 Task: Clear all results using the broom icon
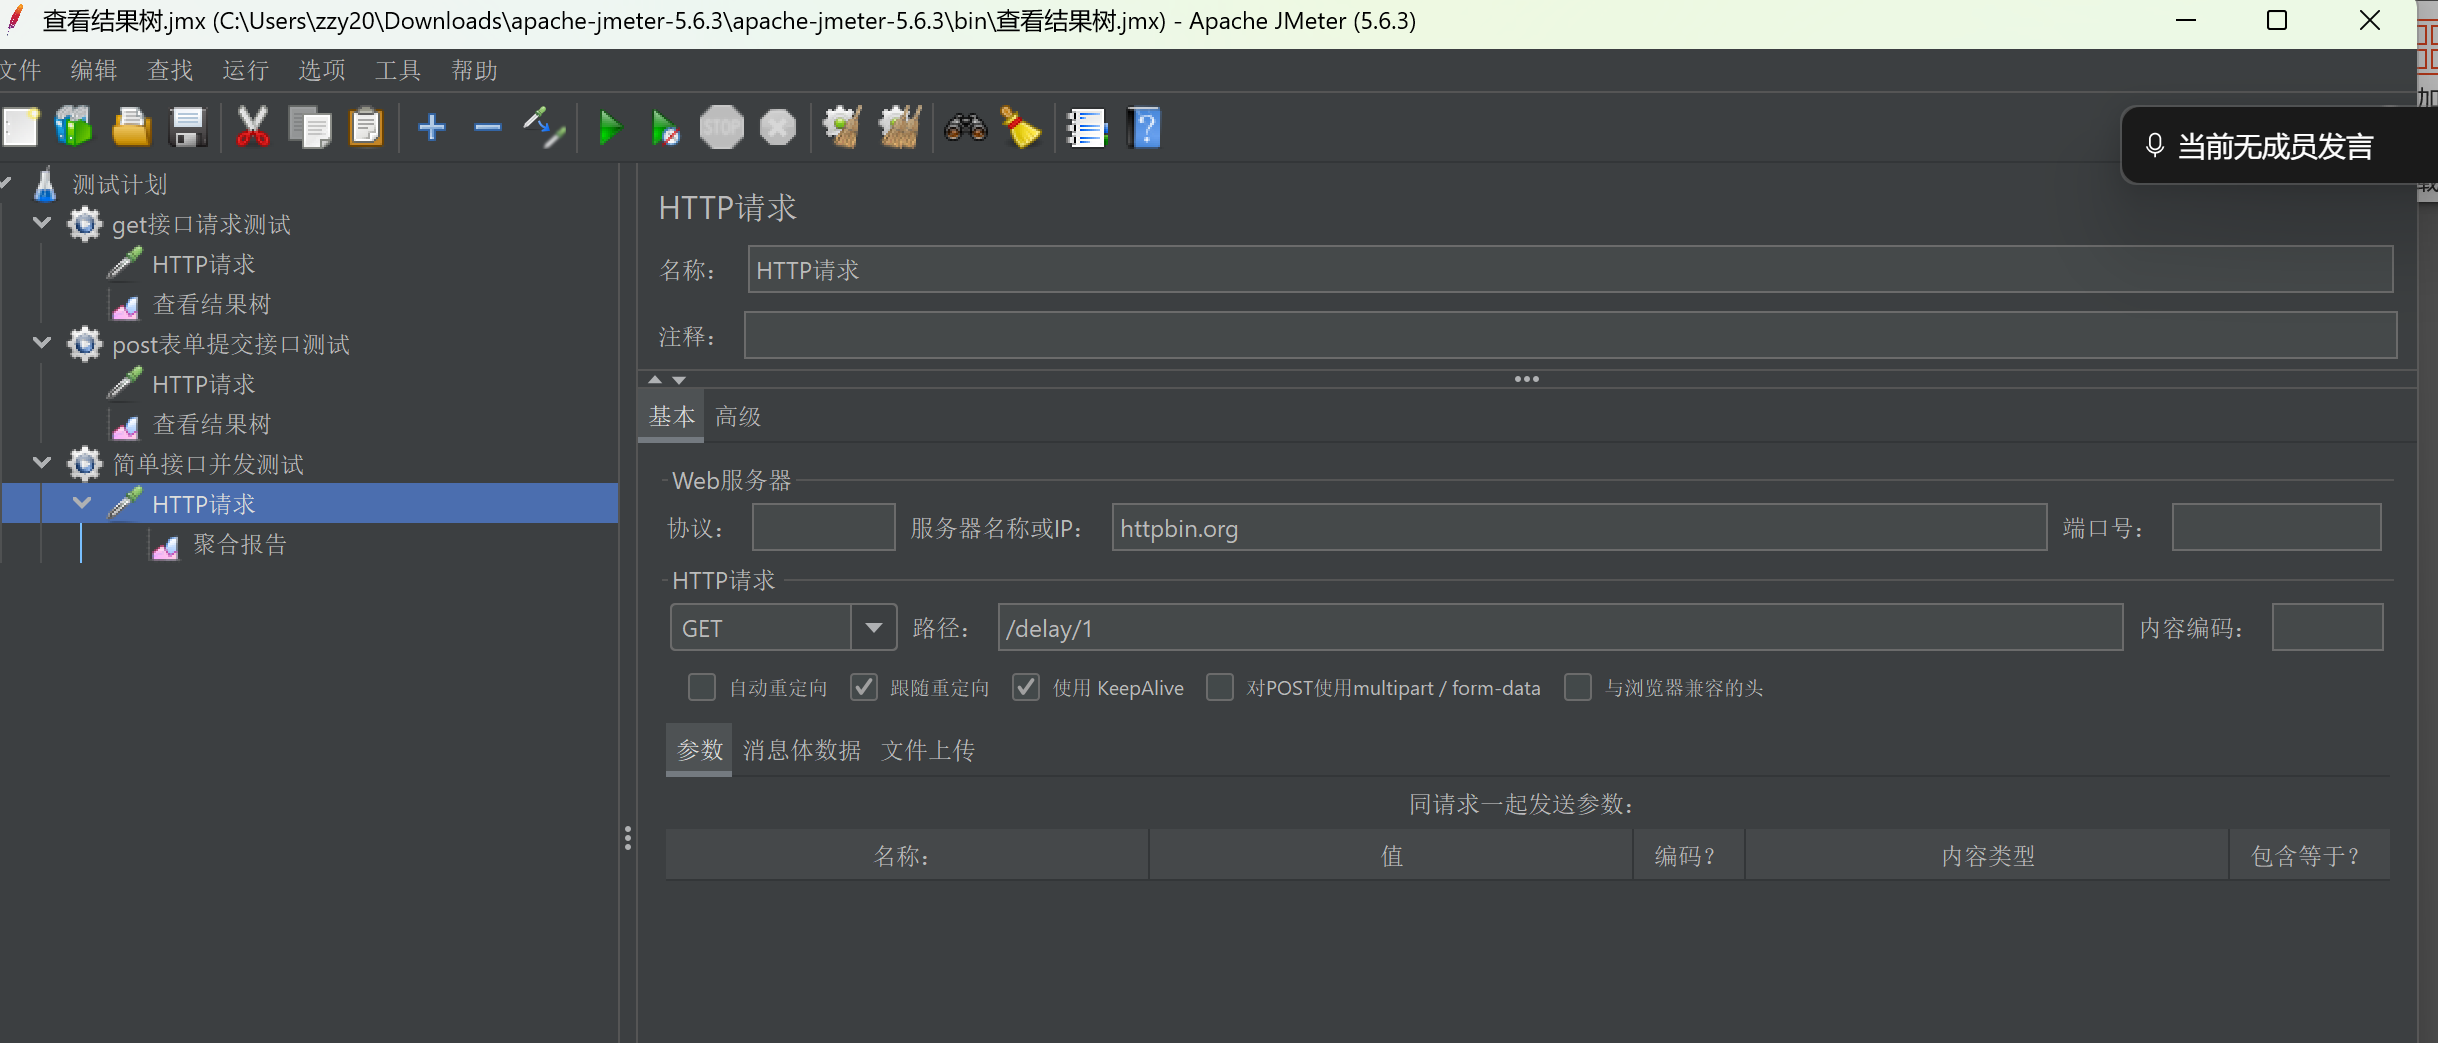1022,127
